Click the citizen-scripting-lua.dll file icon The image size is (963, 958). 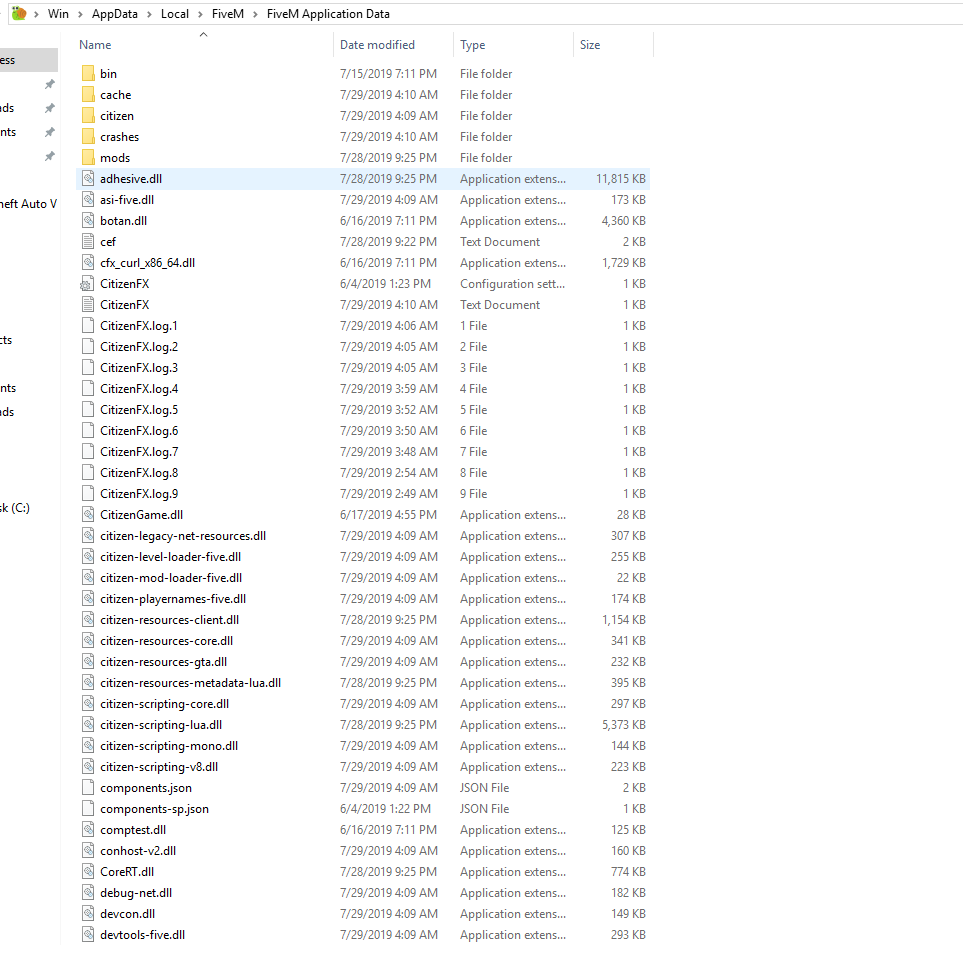pyautogui.click(x=88, y=725)
